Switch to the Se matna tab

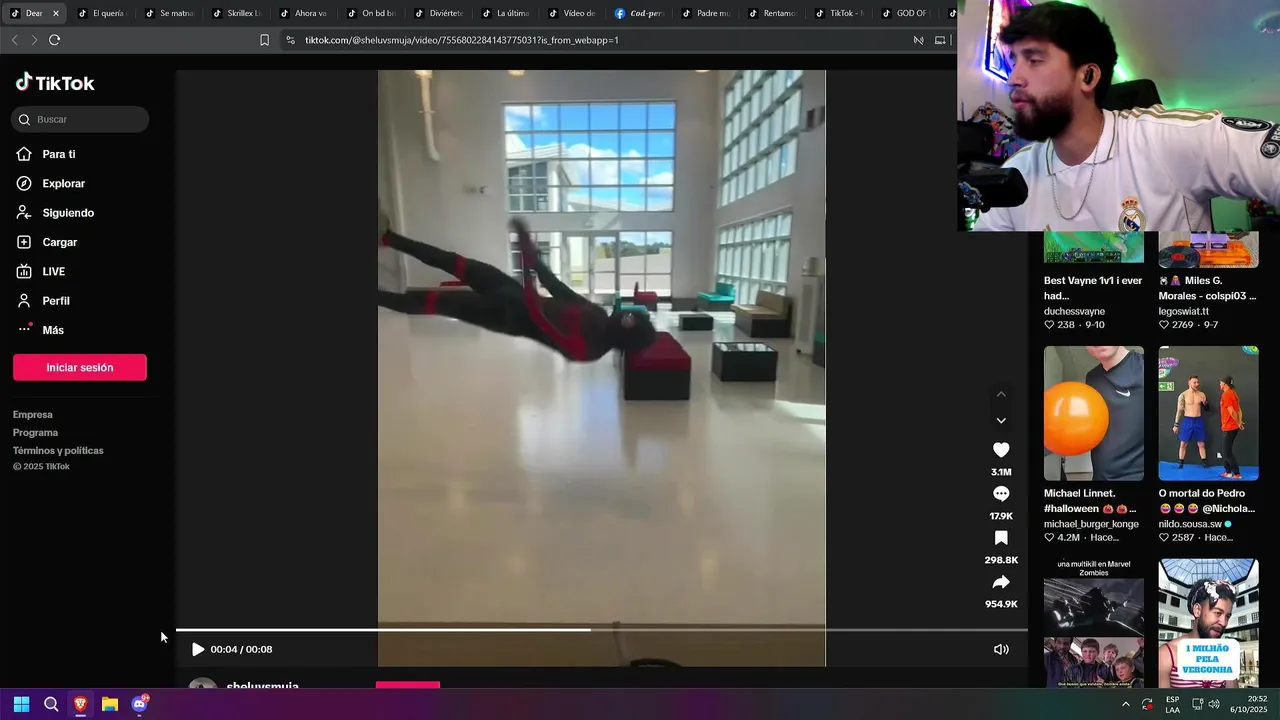pyautogui.click(x=168, y=13)
